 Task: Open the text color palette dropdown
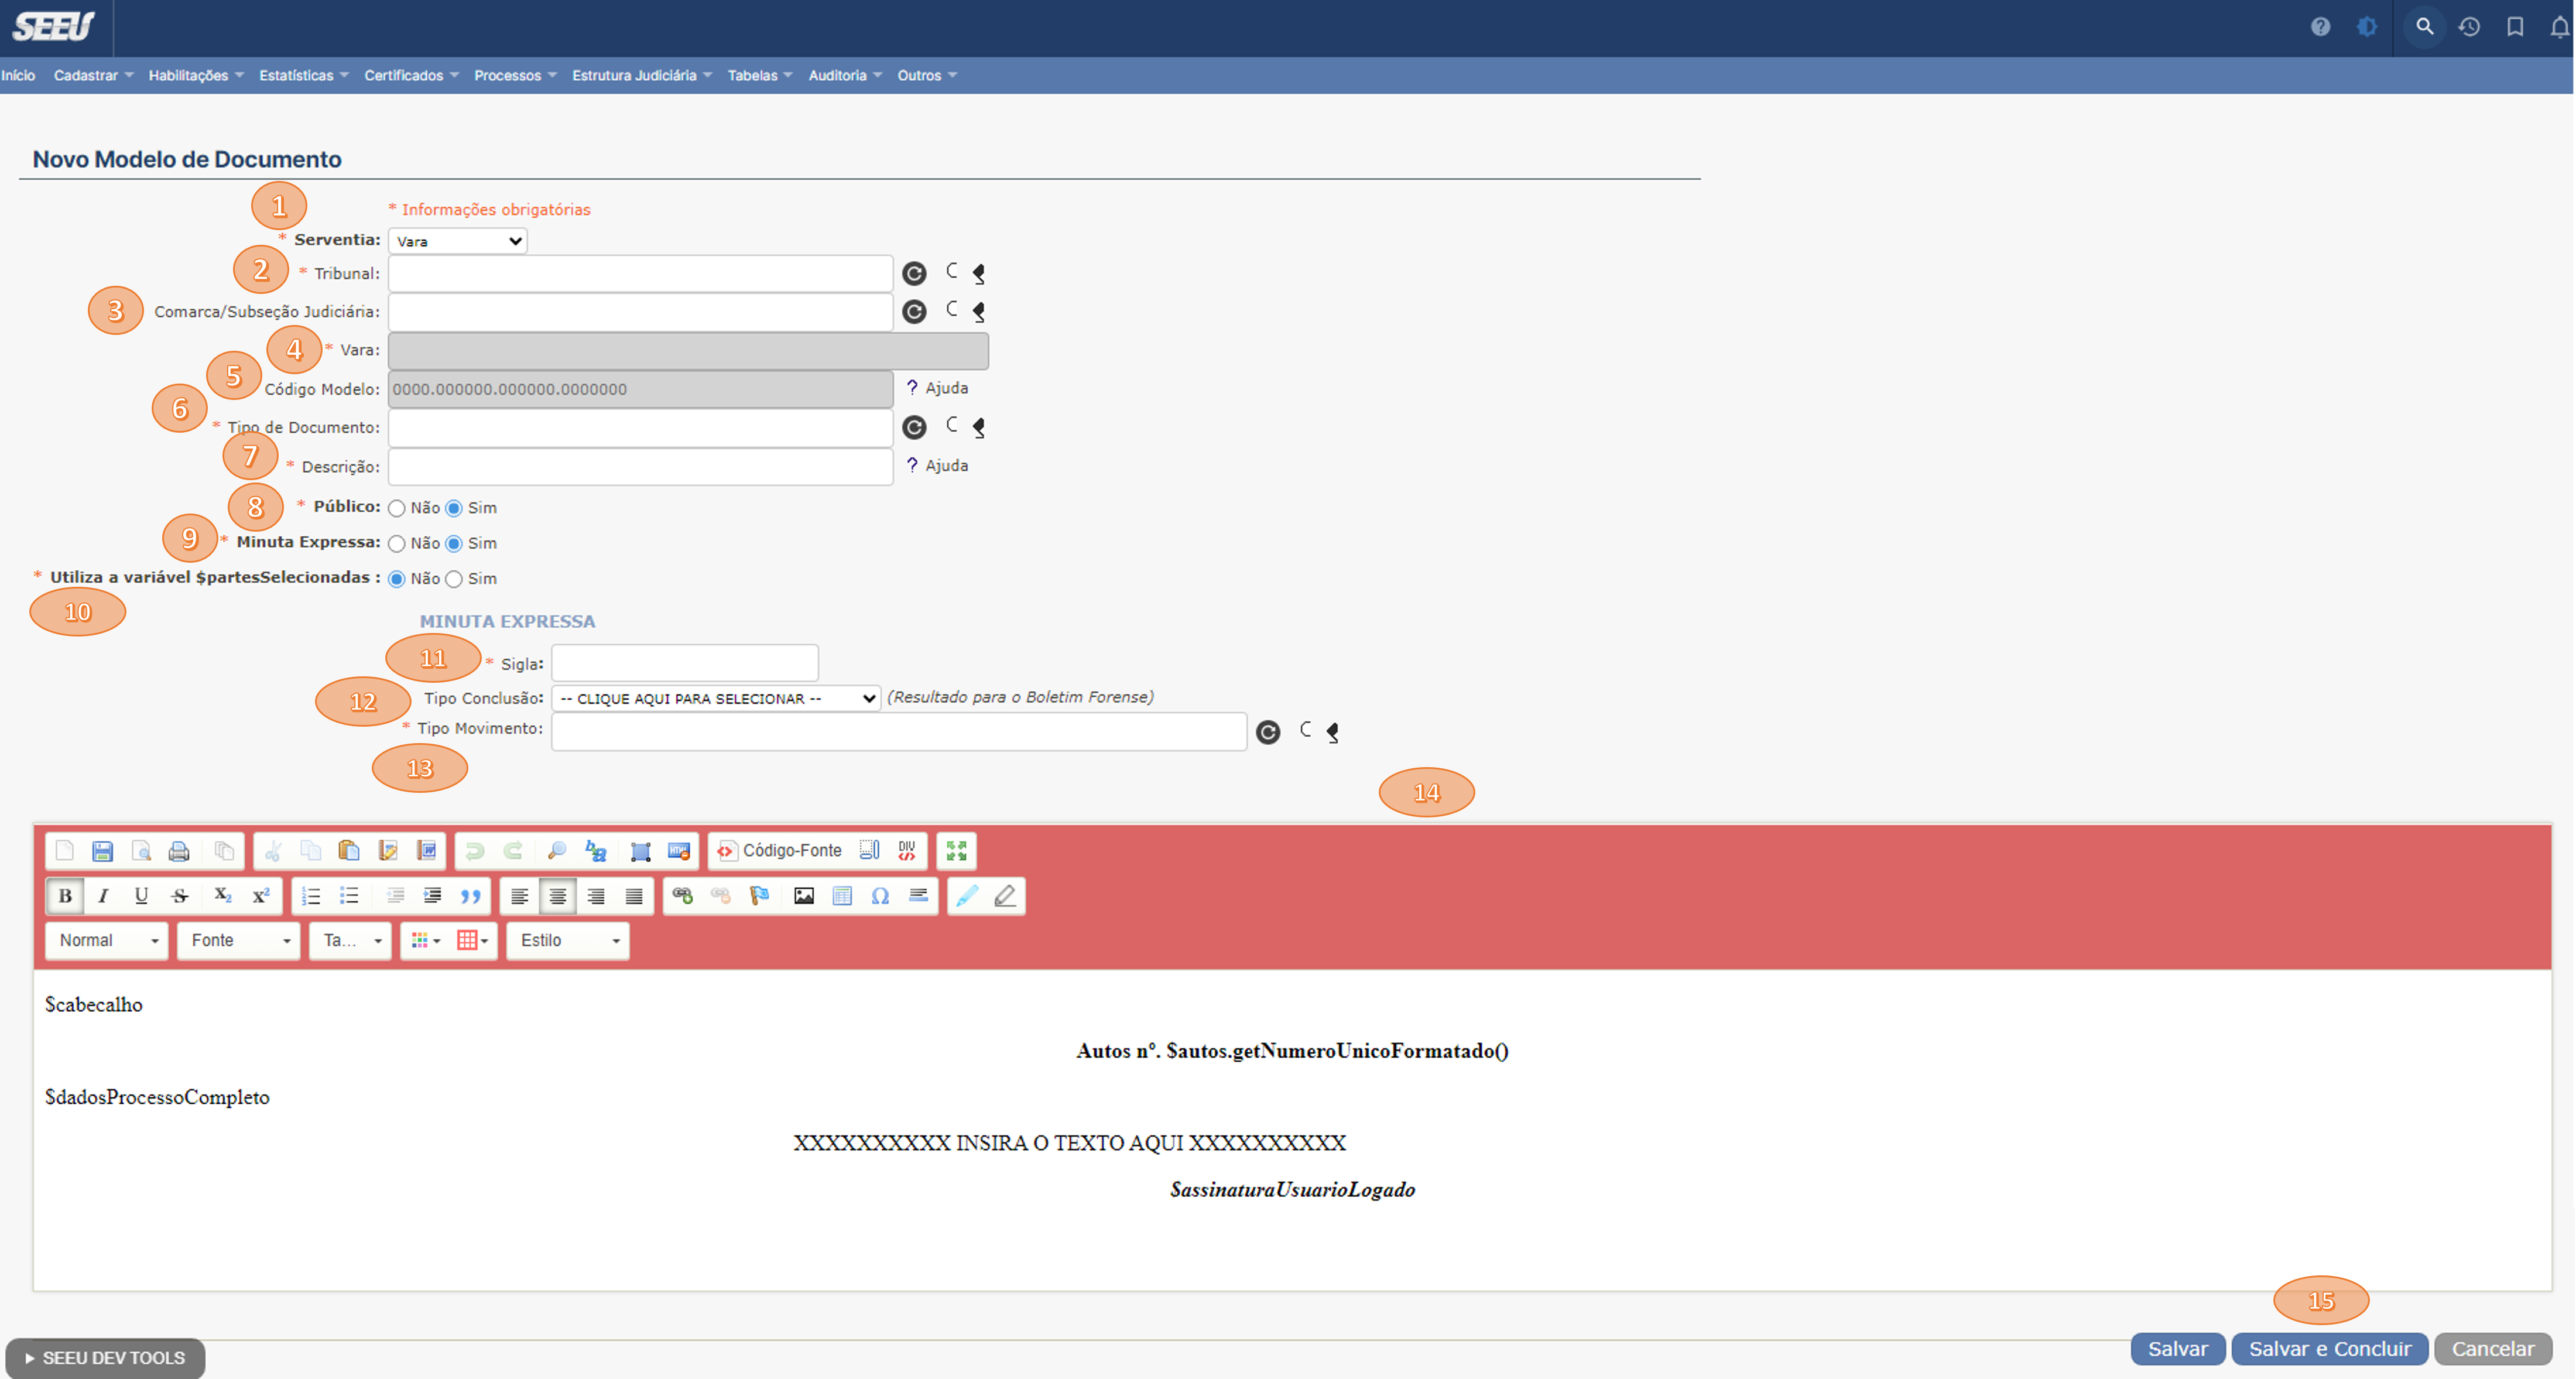click(x=425, y=941)
